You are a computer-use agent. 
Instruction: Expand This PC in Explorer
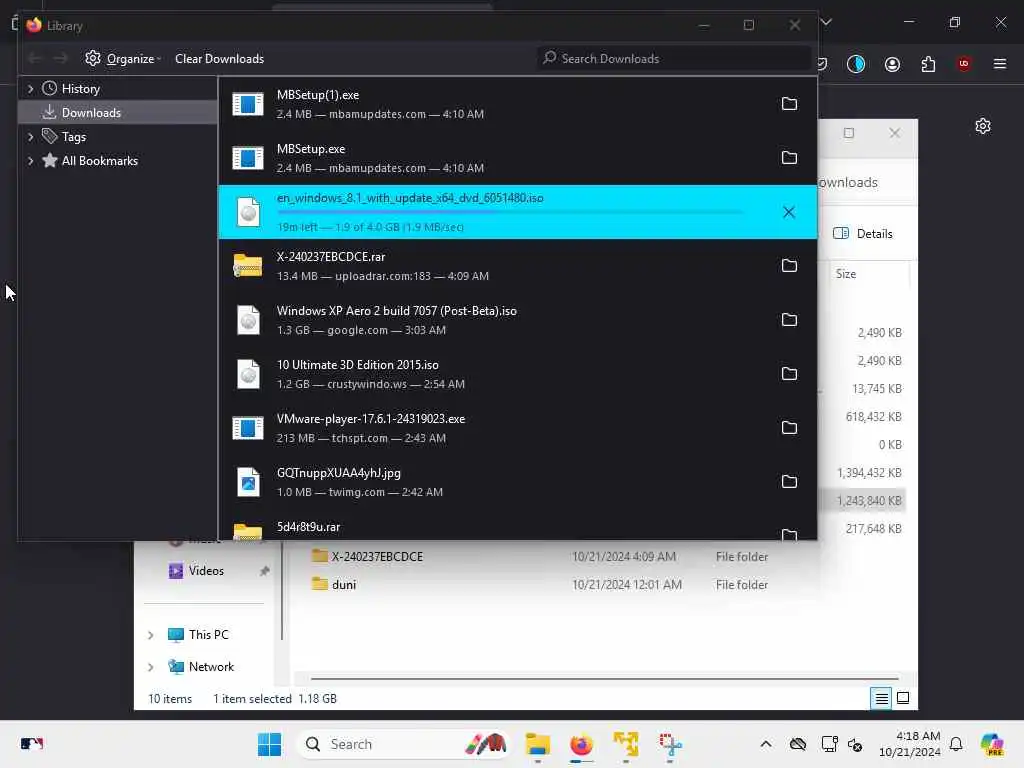151,635
